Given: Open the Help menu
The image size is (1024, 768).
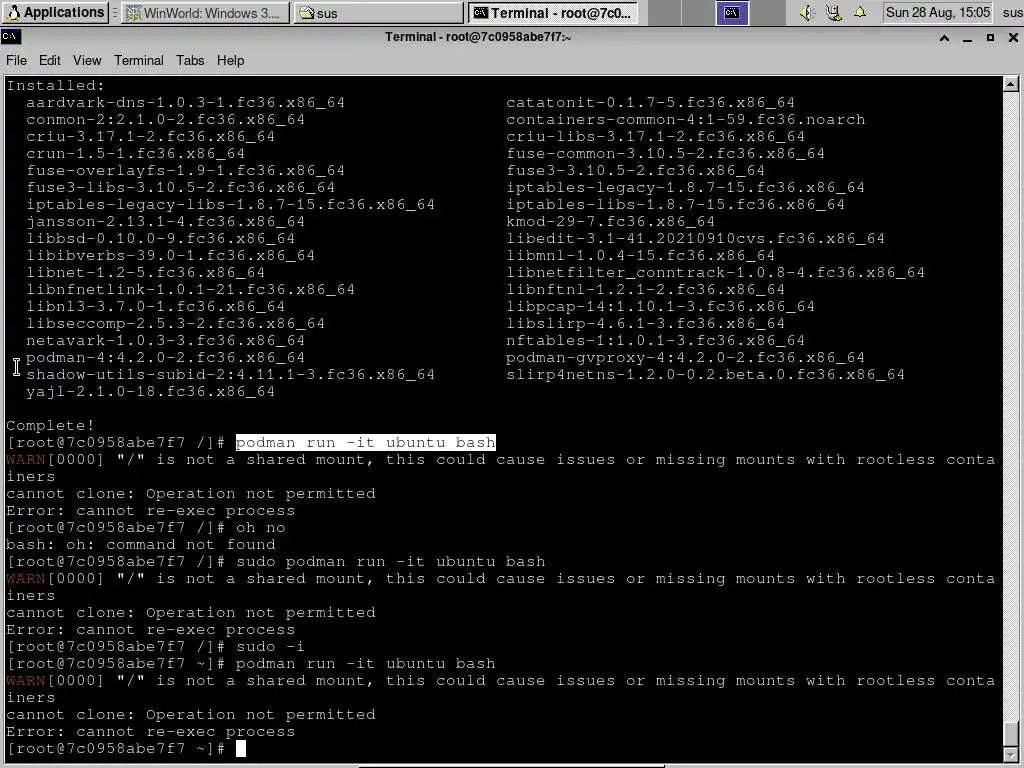Looking at the screenshot, I should click(231, 60).
